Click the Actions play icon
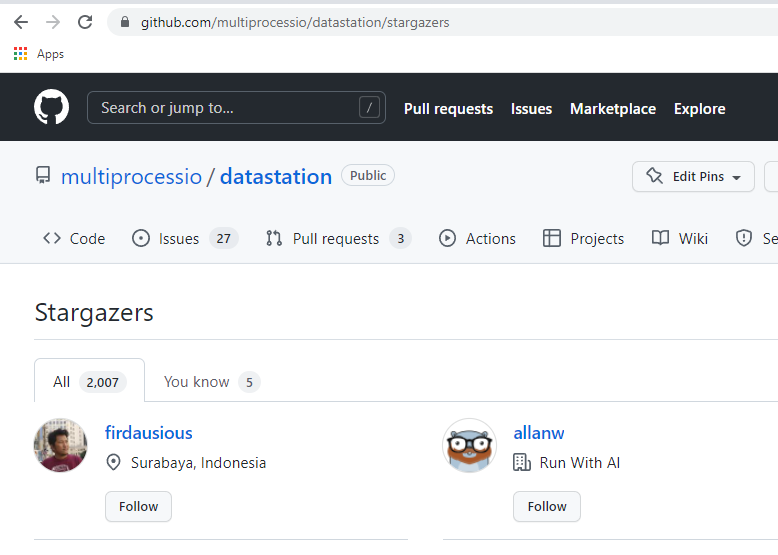Screen dimensions: 778x555 pos(447,239)
